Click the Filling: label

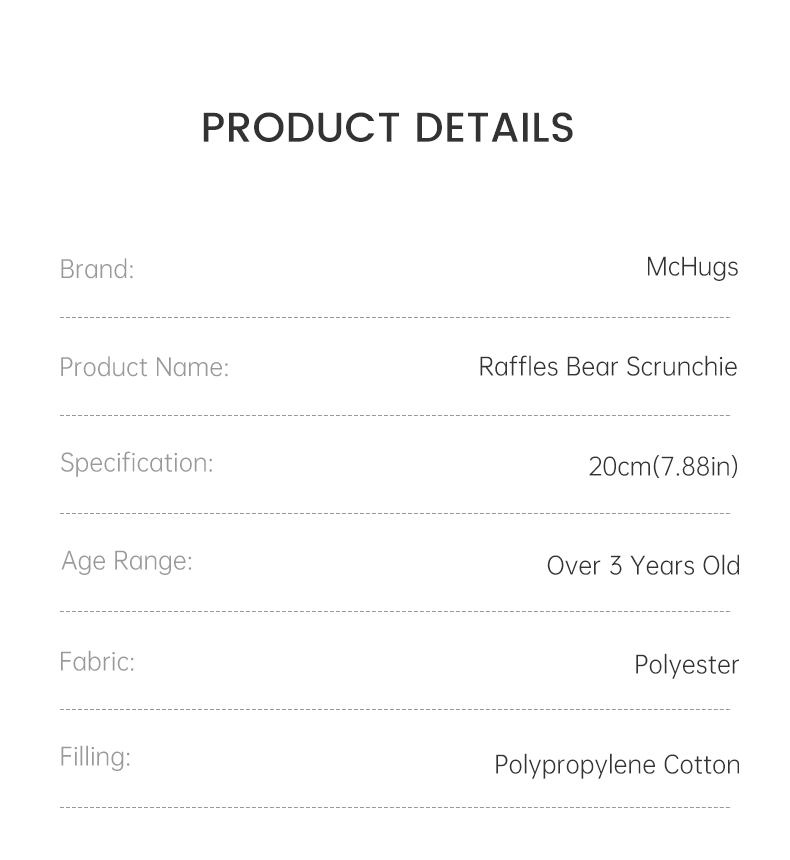pyautogui.click(x=95, y=757)
